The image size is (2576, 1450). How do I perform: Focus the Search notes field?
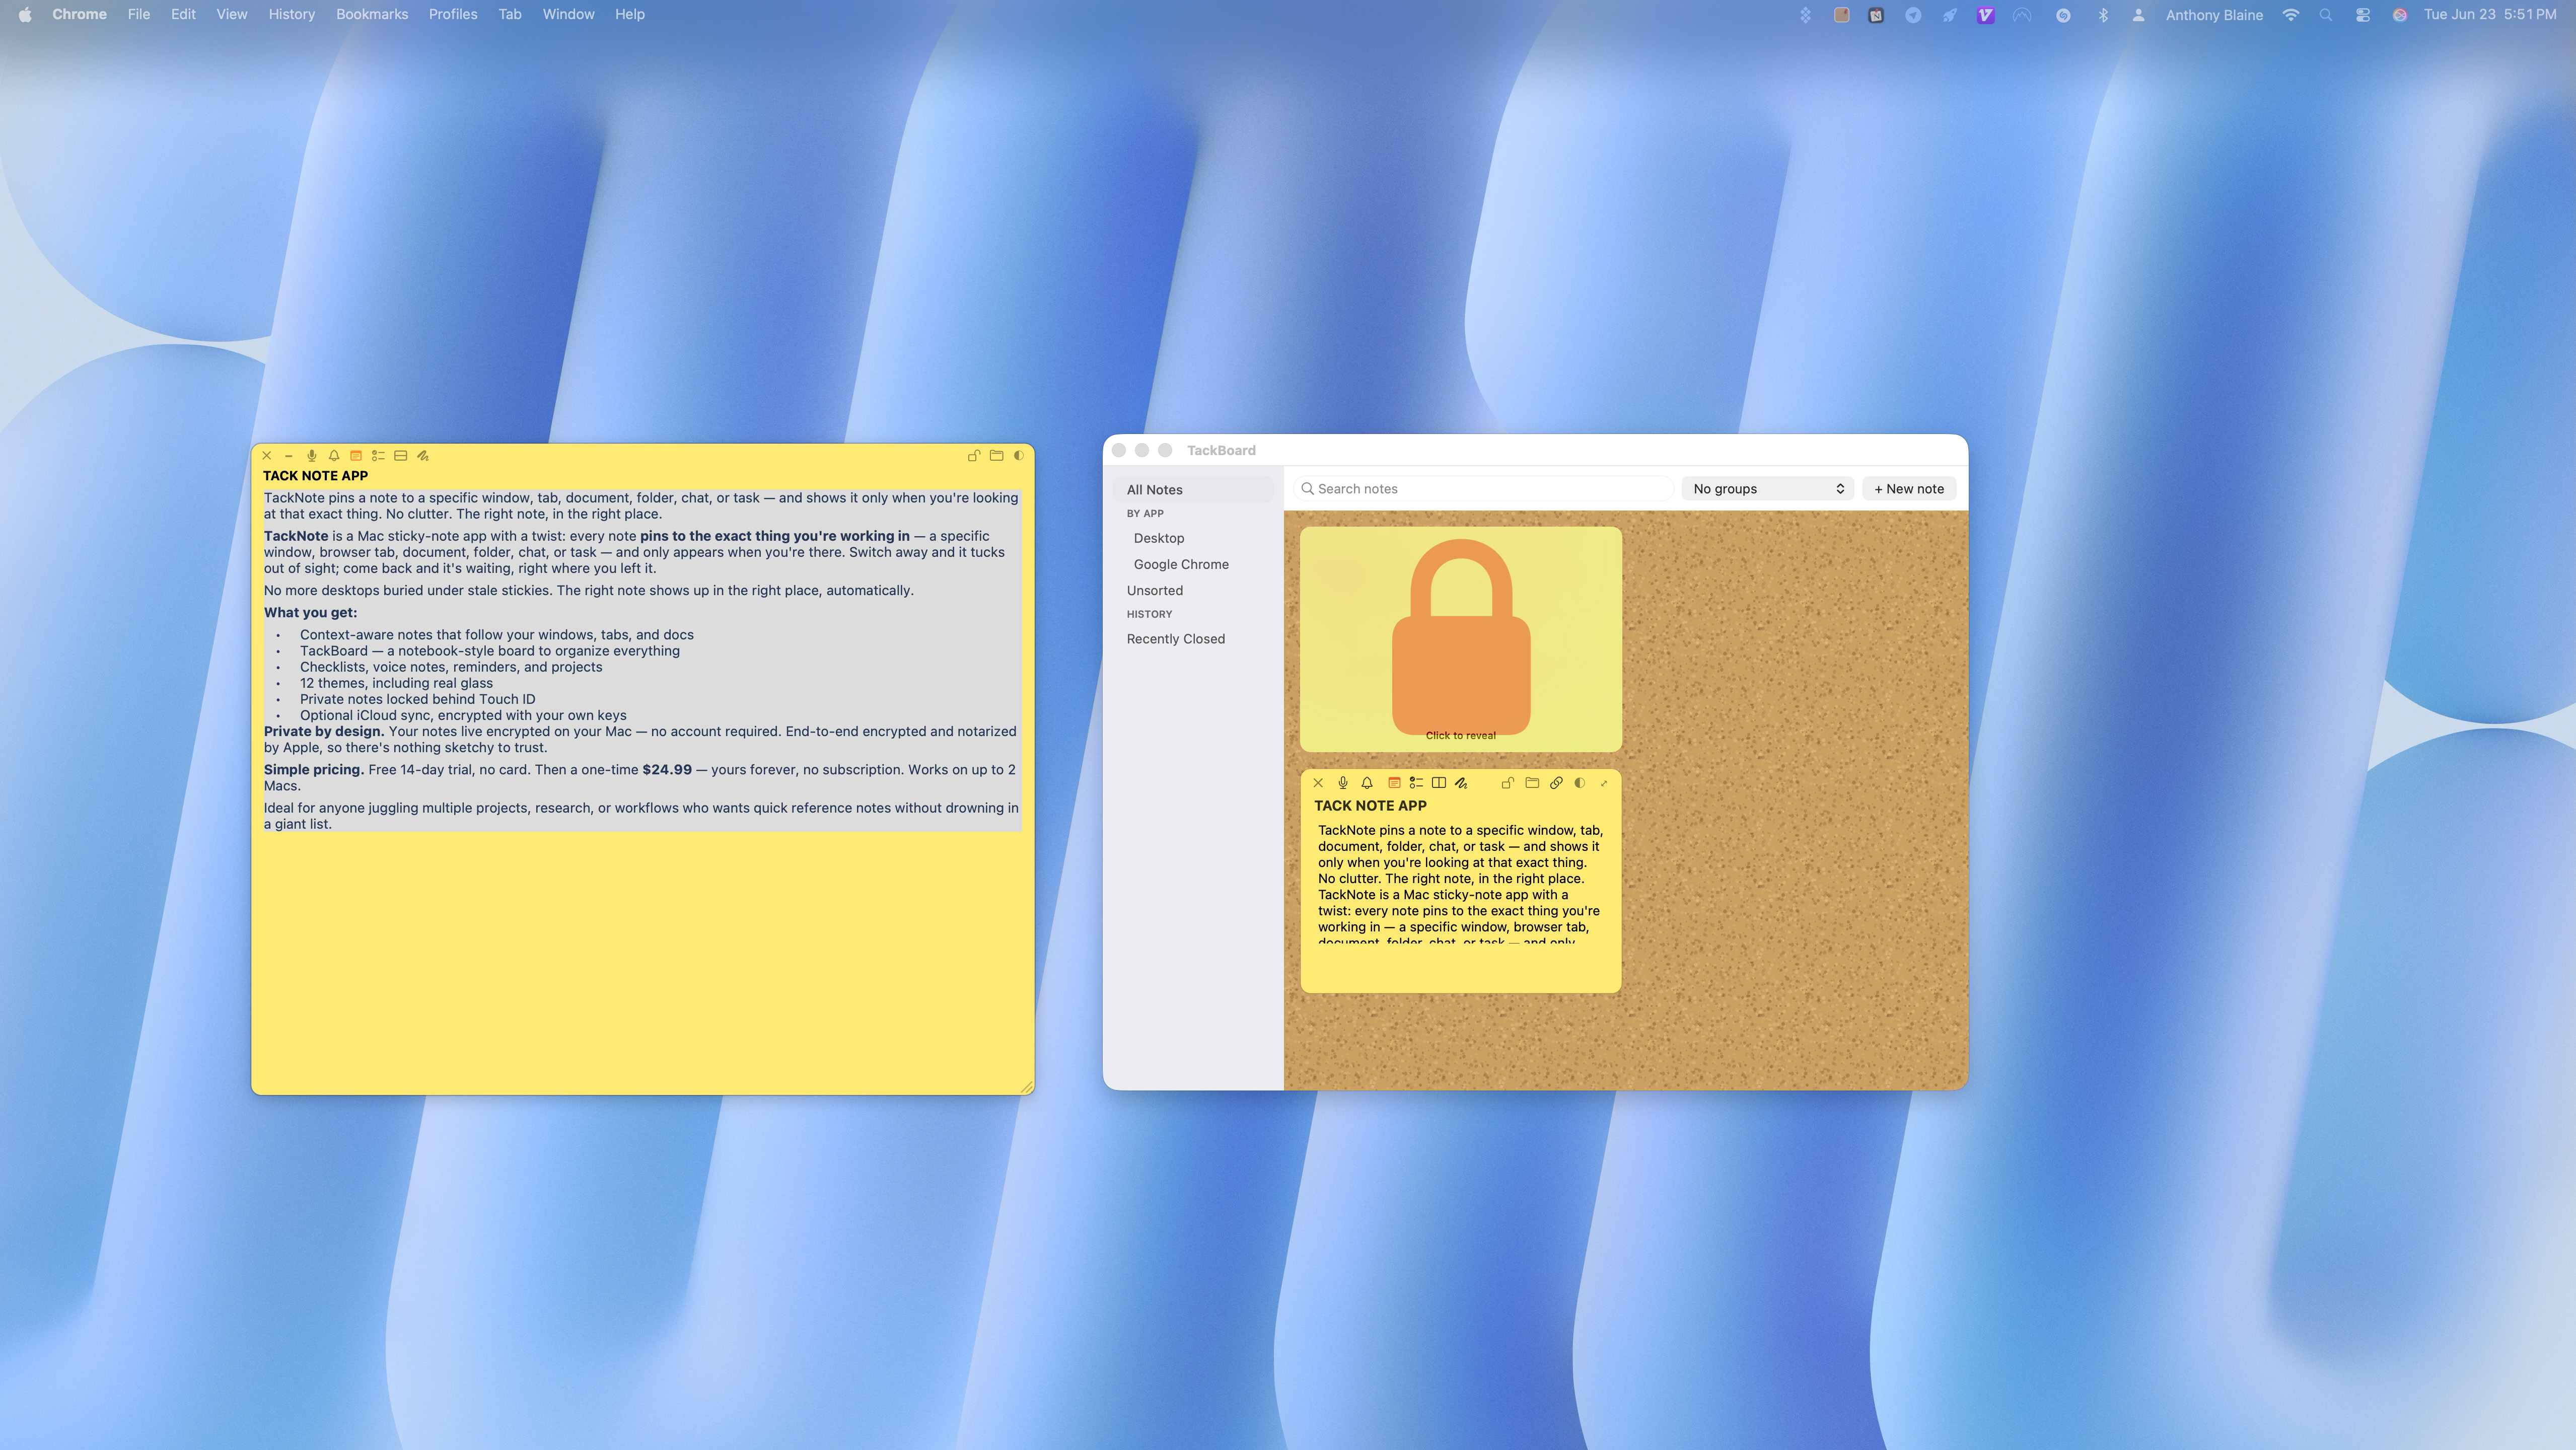point(1484,489)
